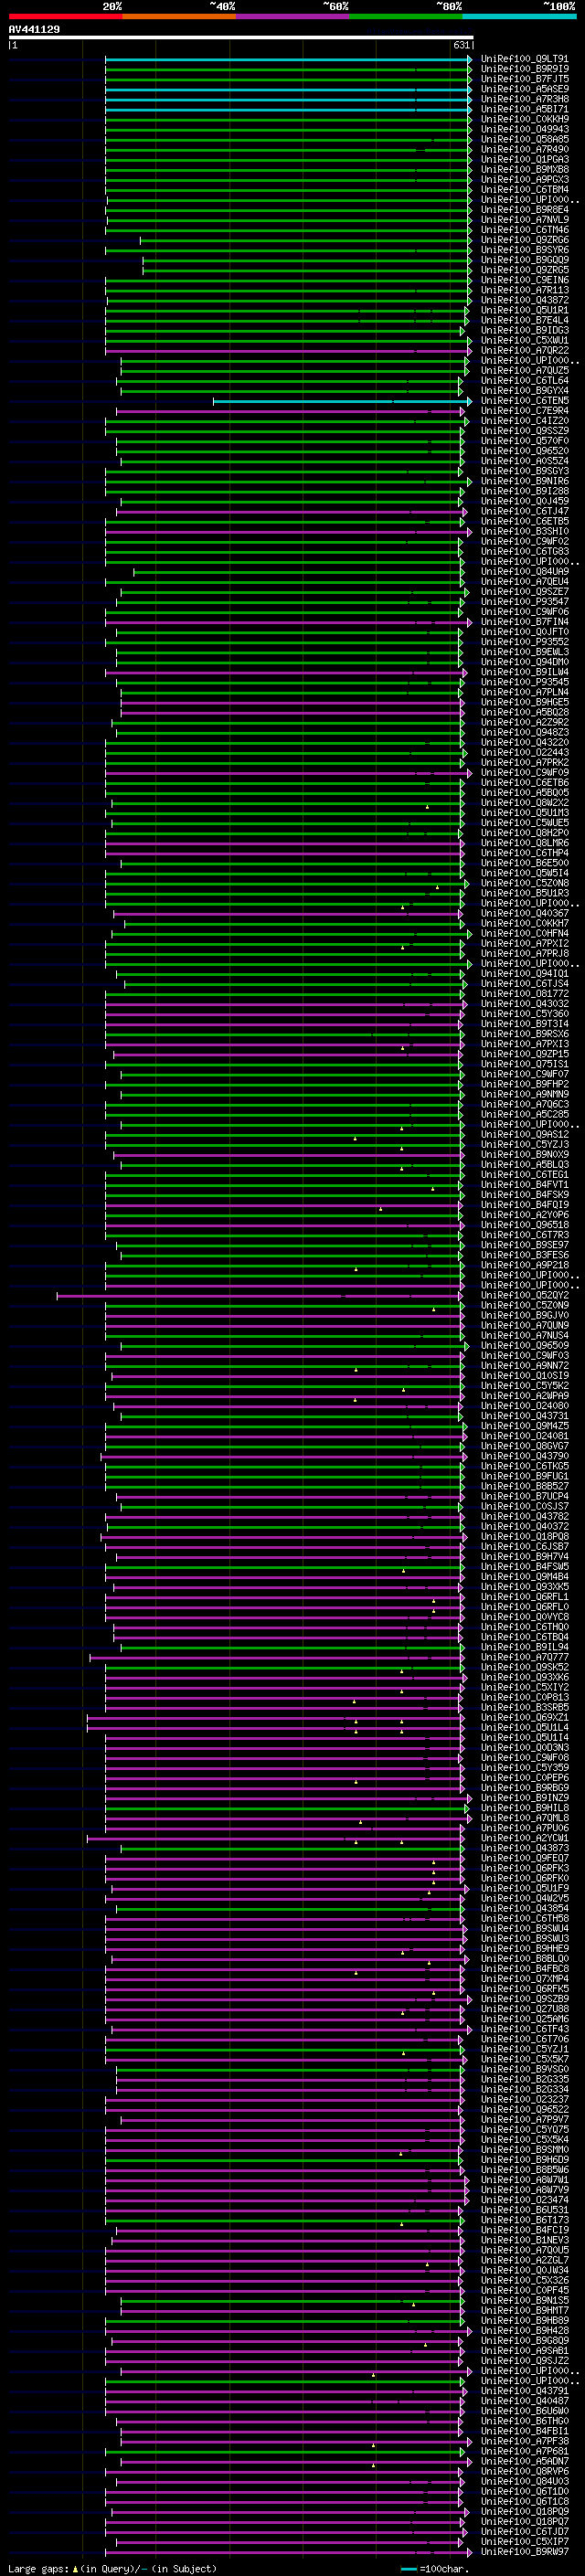Image resolution: width=585 pixels, height=2576 pixels.
Task: Select hit label UniRef100_B9GYX4
Action: pos(525,391)
